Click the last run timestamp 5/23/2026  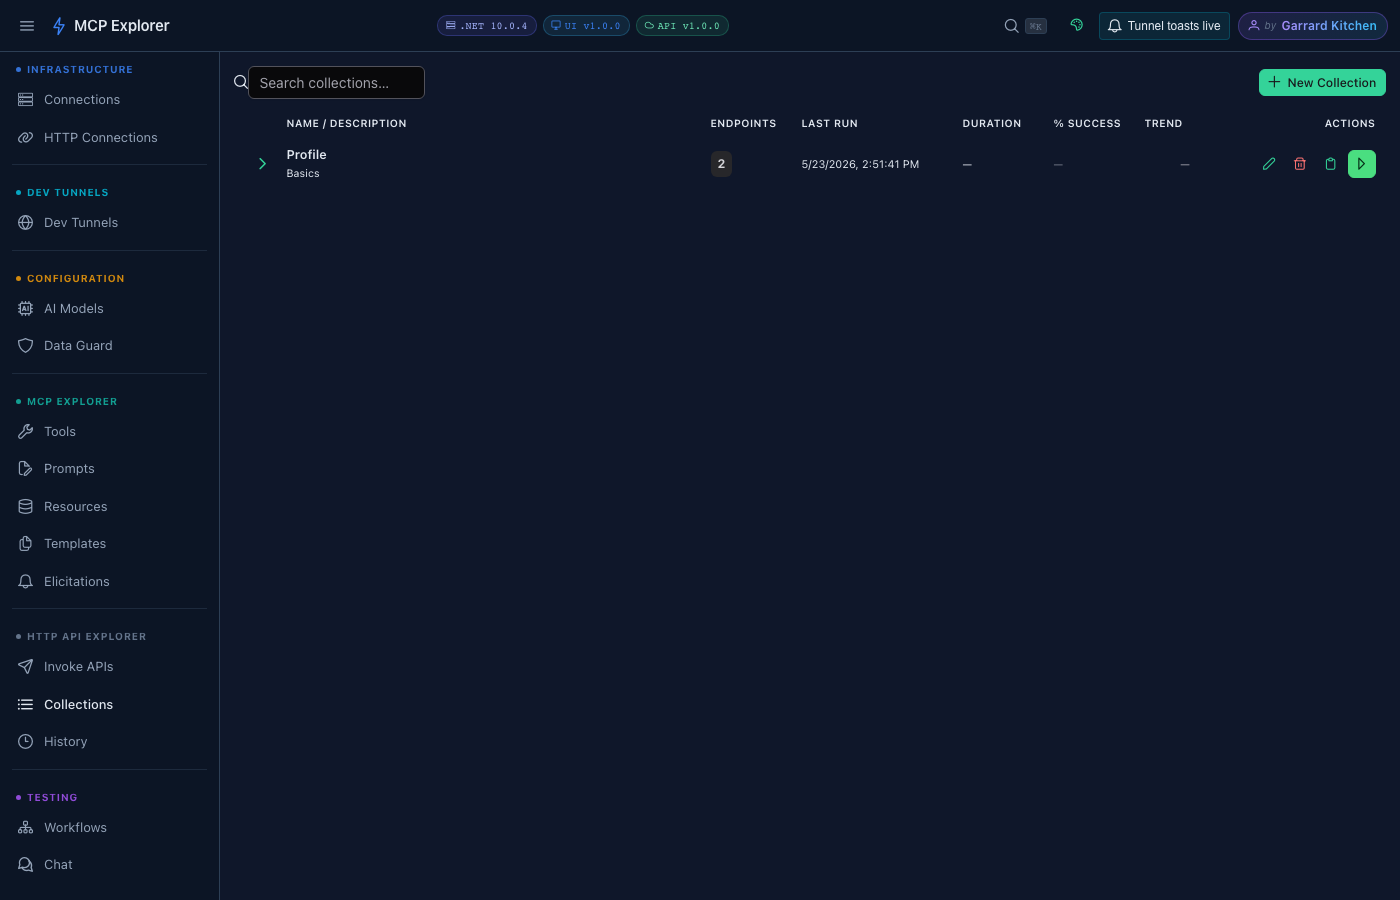click(x=860, y=164)
